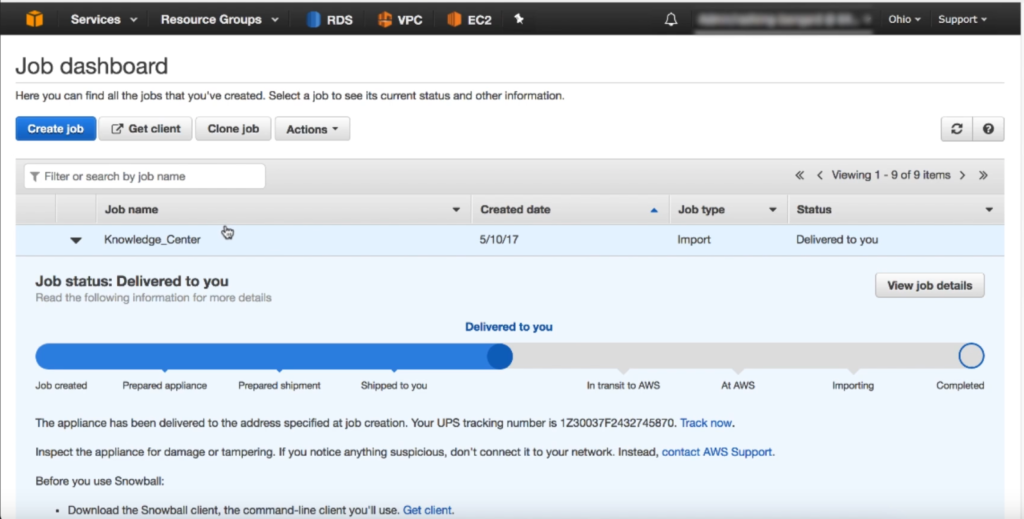The image size is (1024, 519).
Task: Open RDS service shortcut
Action: [x=329, y=19]
